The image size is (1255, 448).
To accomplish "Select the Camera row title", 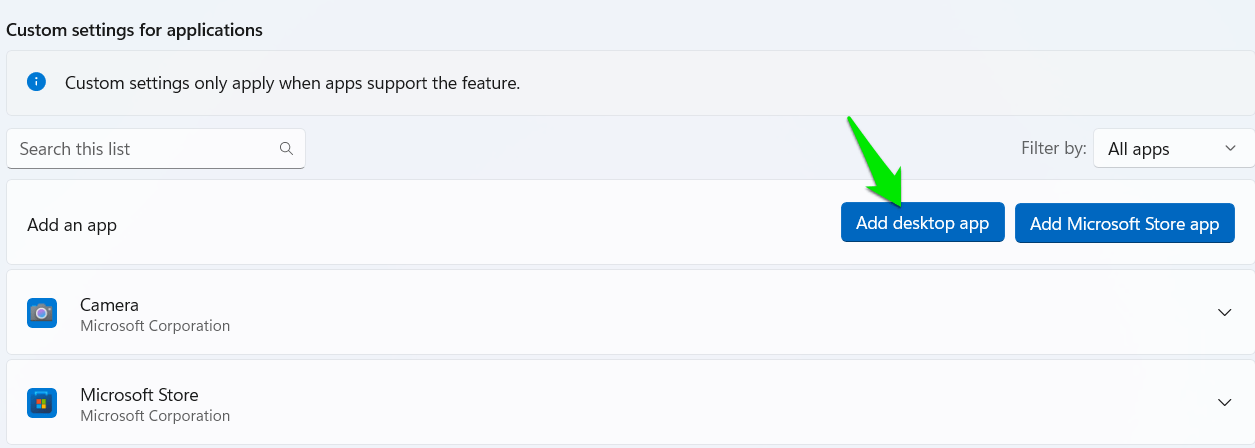I will (109, 305).
